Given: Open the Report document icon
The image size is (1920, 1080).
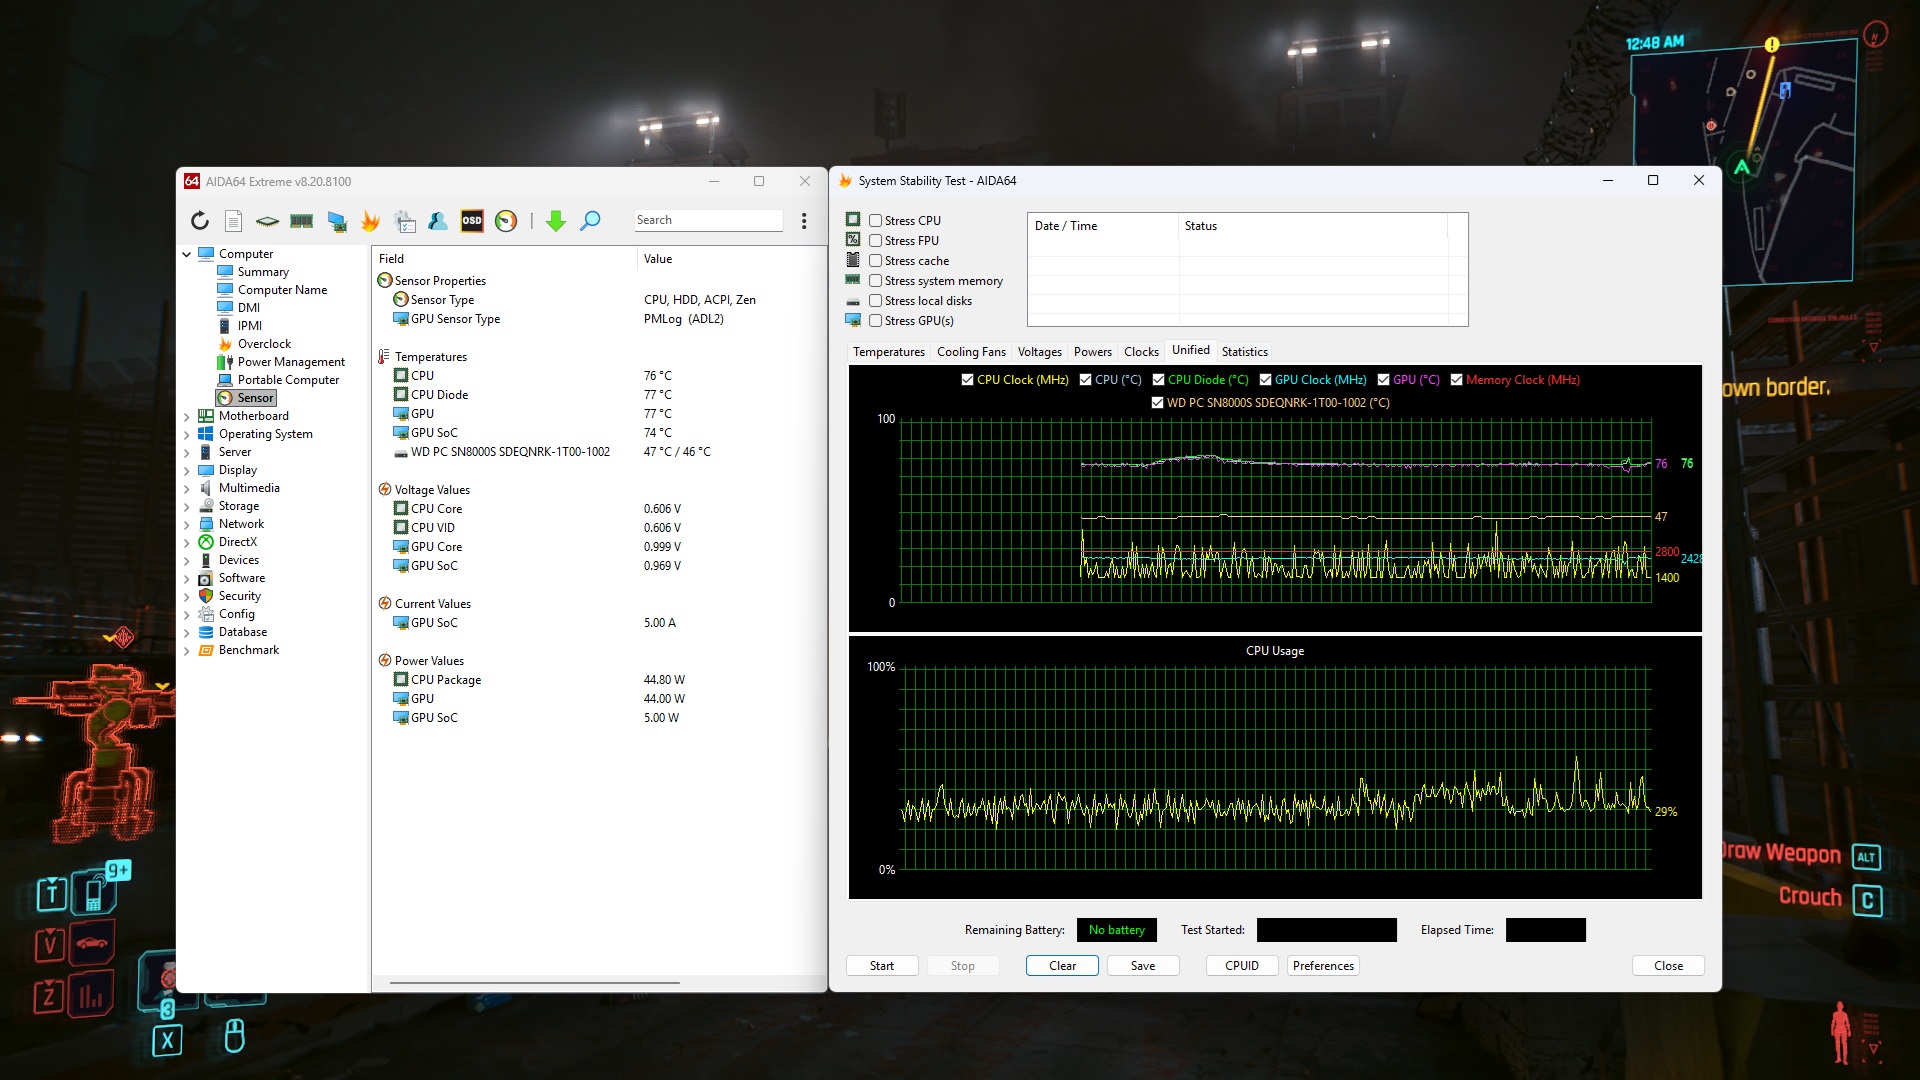Looking at the screenshot, I should click(x=233, y=221).
